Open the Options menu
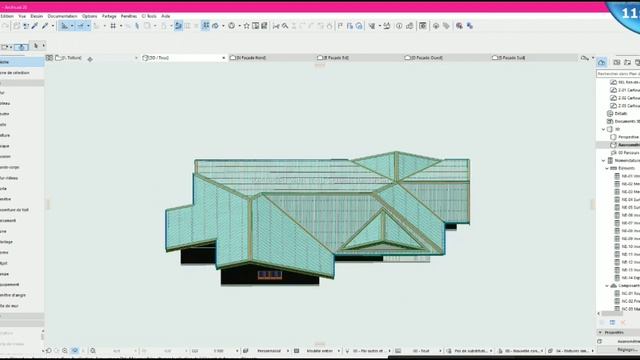Screen dimensions: 640x360 (x=89, y=16)
